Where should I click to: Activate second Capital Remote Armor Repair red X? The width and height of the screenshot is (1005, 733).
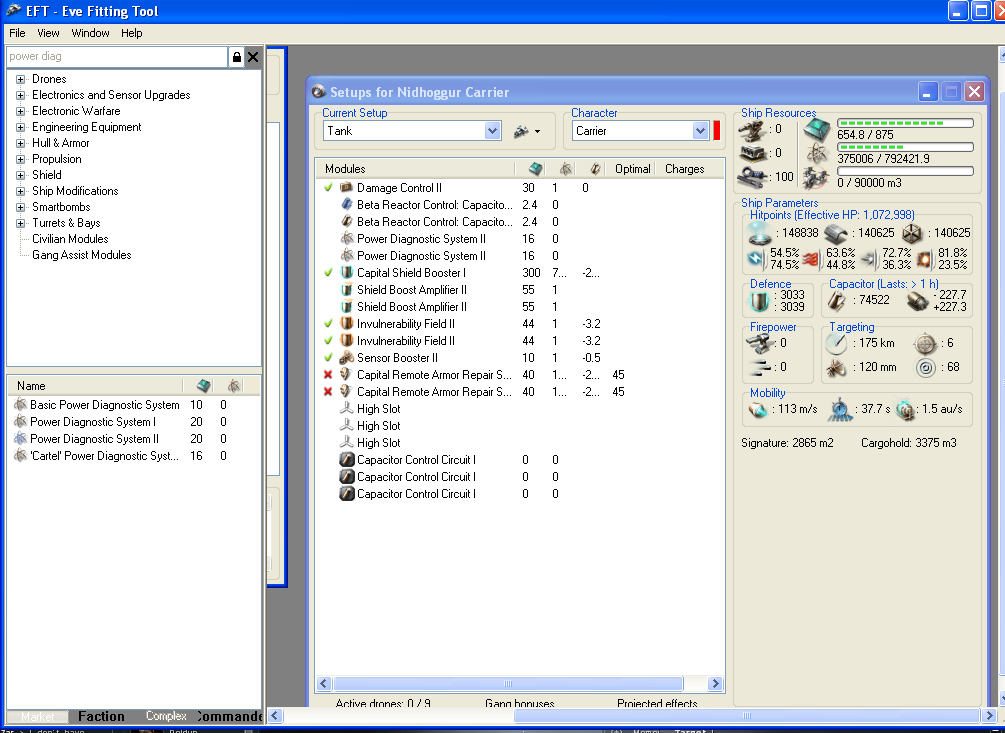[x=328, y=392]
